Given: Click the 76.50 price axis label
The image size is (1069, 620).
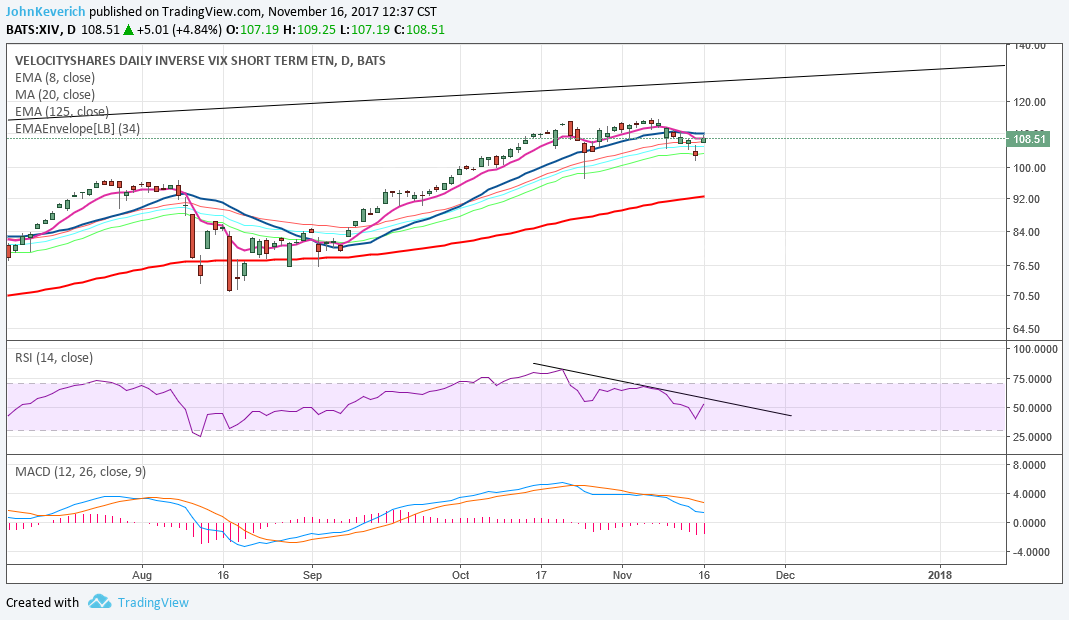Looking at the screenshot, I should click(x=1027, y=266).
